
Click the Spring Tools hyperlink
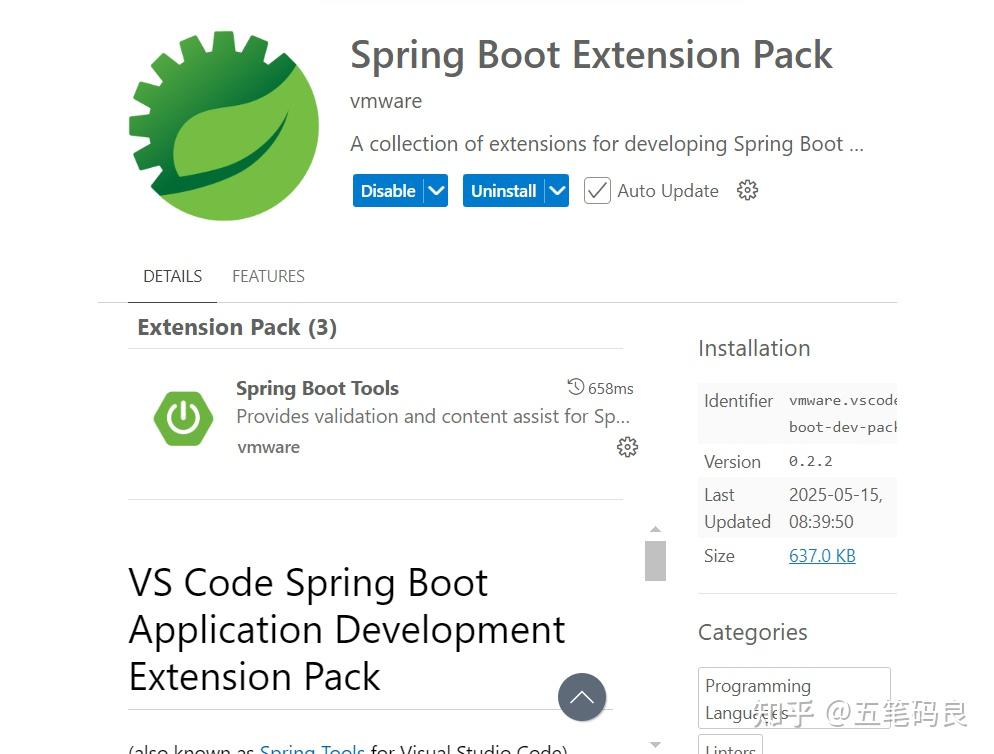[x=312, y=749]
